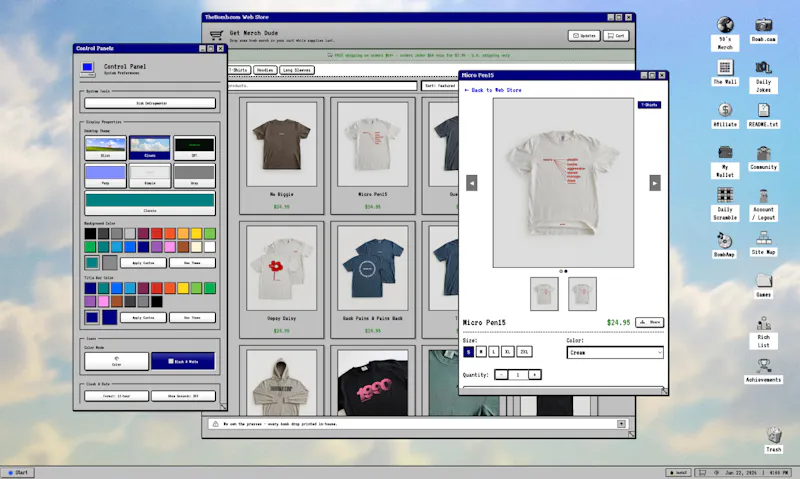The height and width of the screenshot is (479, 800).
Task: Open the Daily Scramble desktop icon
Action: (725, 204)
